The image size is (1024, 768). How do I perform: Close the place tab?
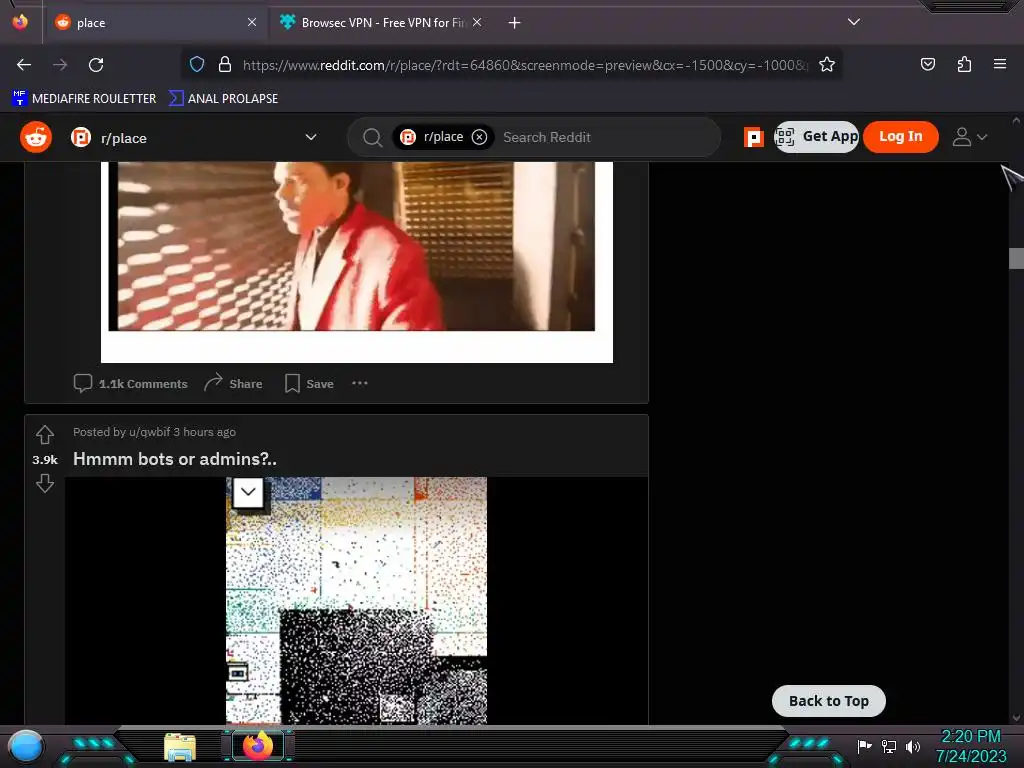(x=251, y=22)
